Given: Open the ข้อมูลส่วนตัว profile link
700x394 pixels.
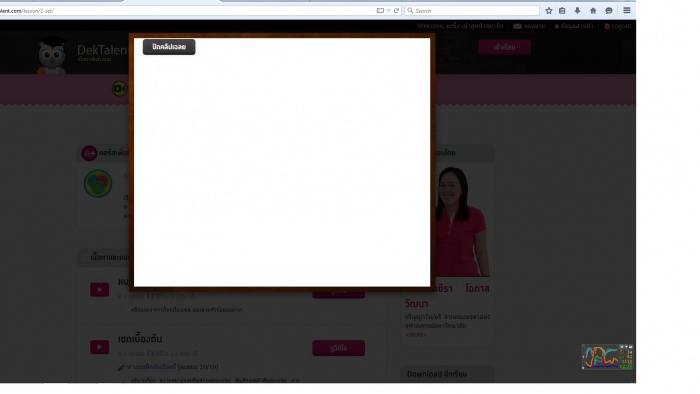Looking at the screenshot, I should (x=574, y=26).
